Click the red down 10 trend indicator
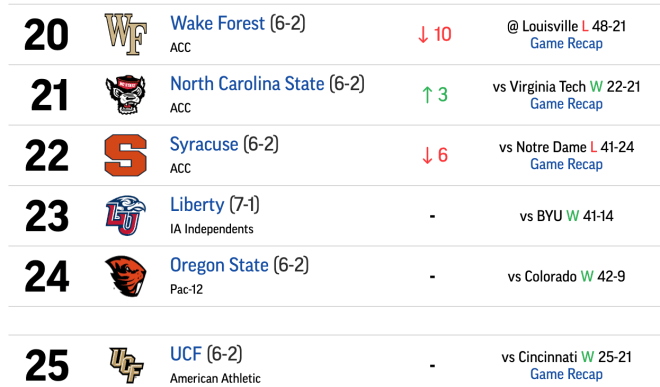This screenshot has width=660, height=387. pos(434,34)
